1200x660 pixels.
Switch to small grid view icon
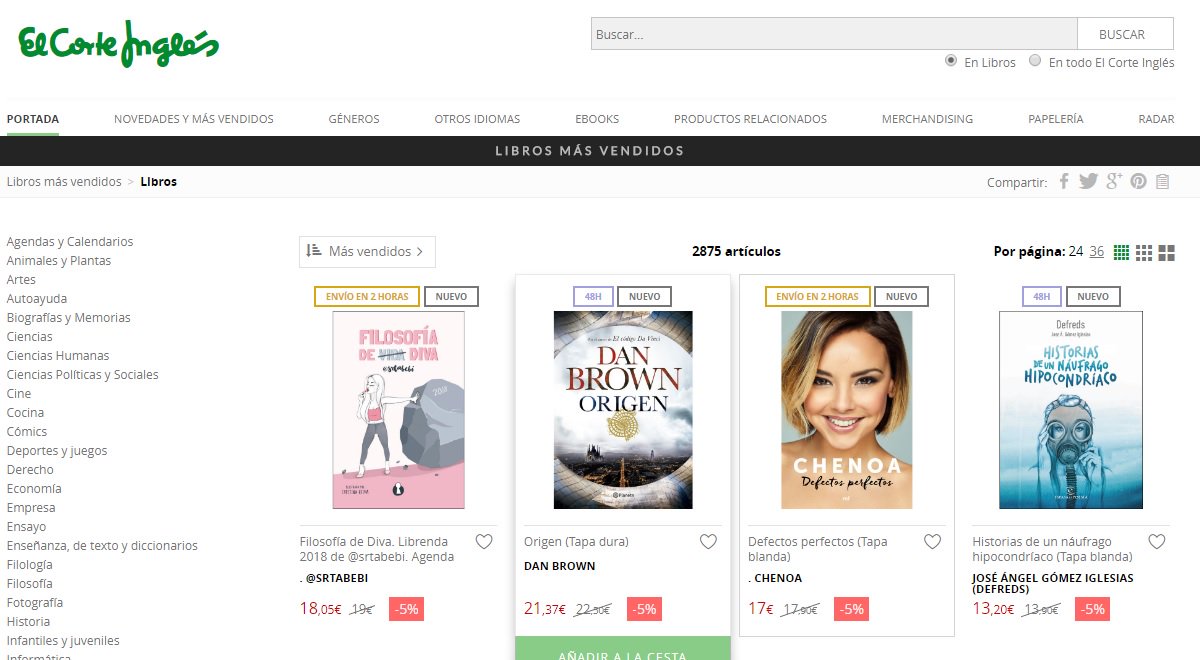click(1121, 252)
